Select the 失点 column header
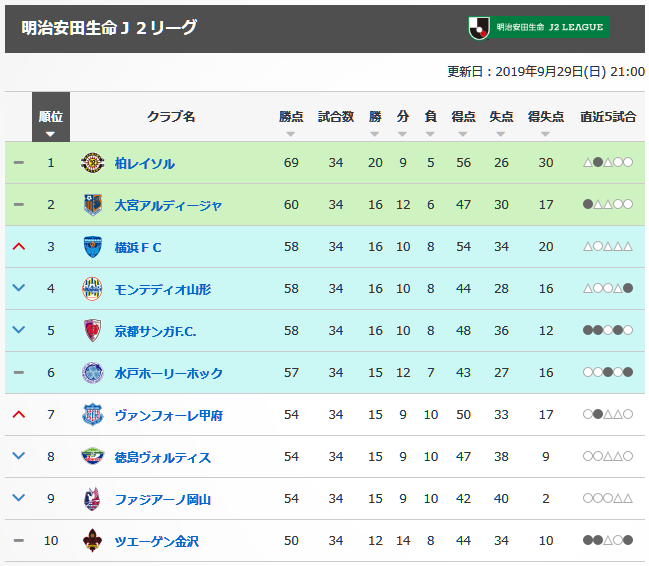The height and width of the screenshot is (566, 649). pos(501,117)
